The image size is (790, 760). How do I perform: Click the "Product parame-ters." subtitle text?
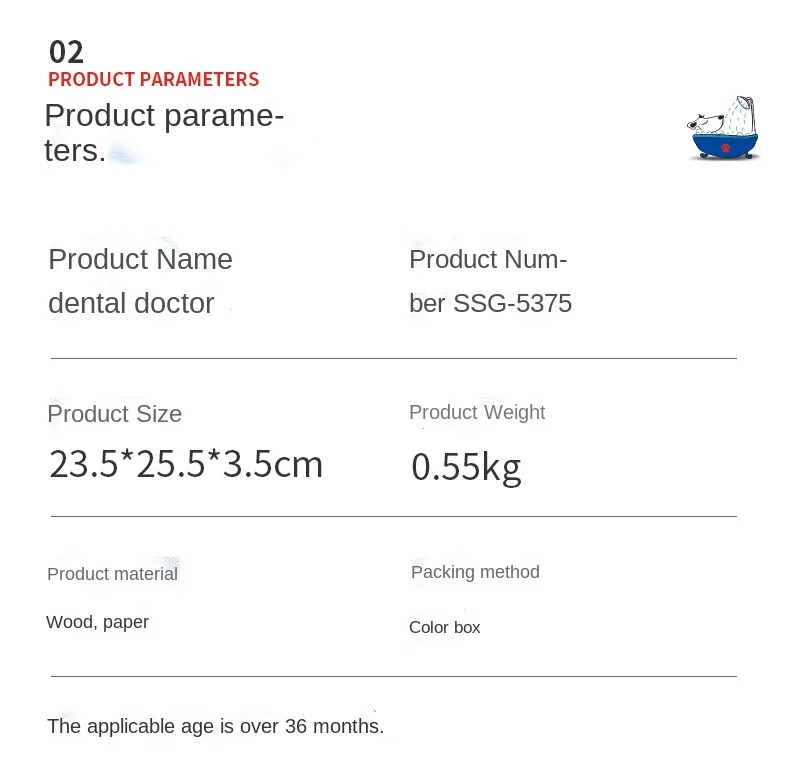[164, 132]
